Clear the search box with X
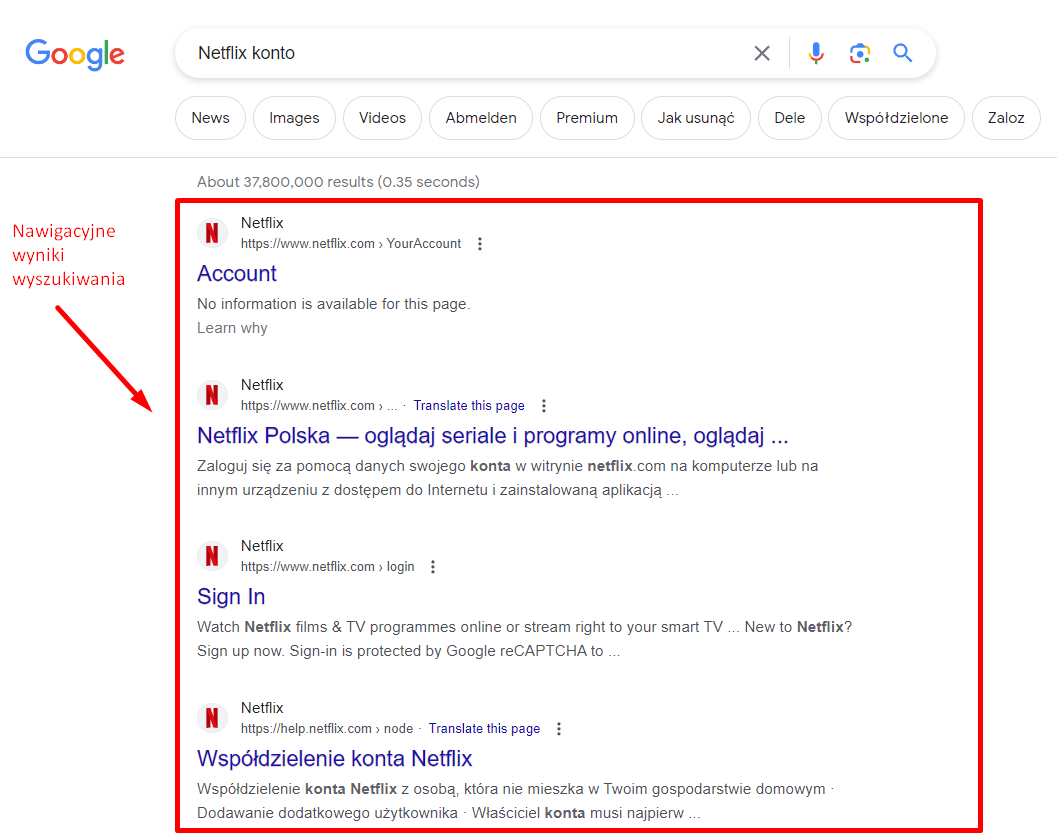Viewport: 1057px width, 837px height. coord(762,53)
